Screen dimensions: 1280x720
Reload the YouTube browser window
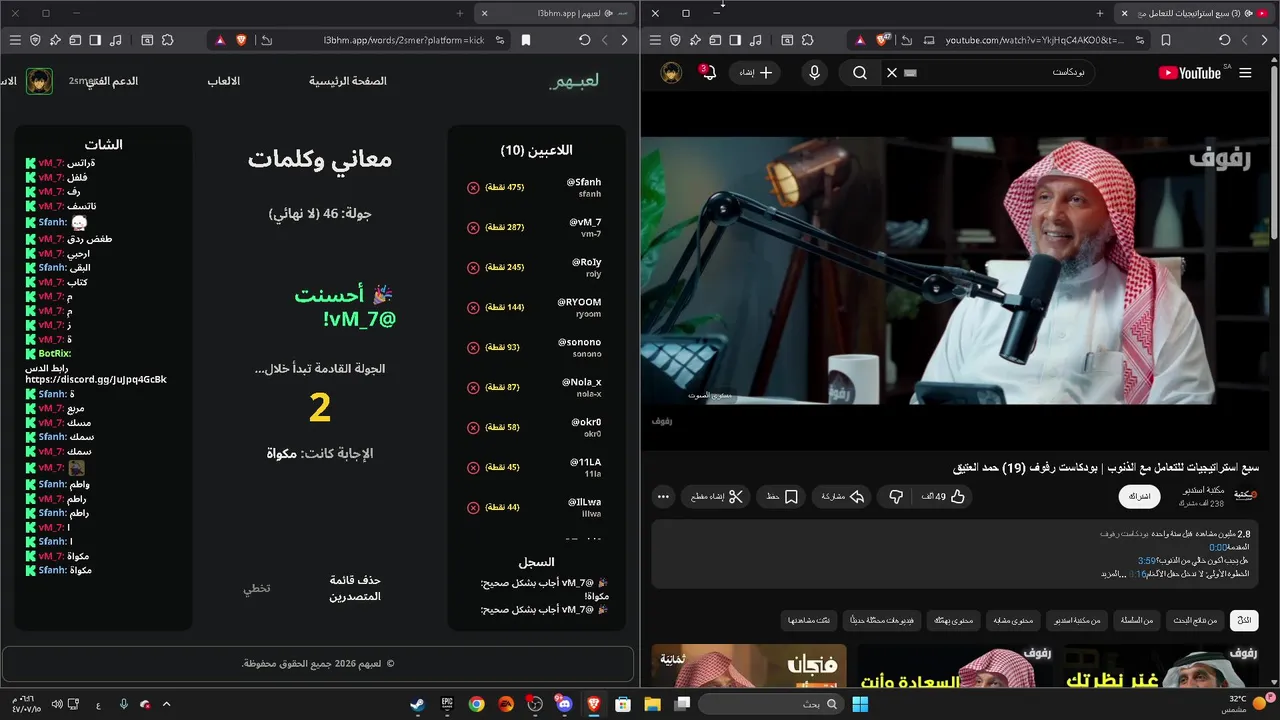pos(1224,40)
